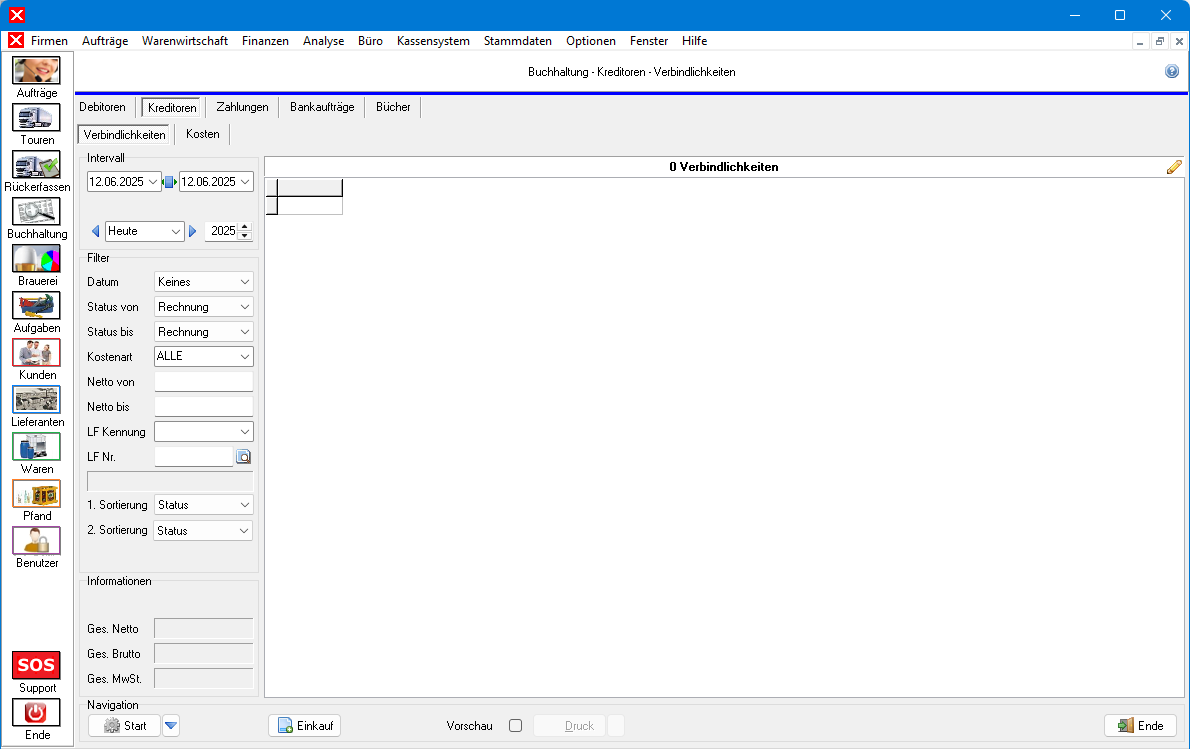This screenshot has width=1190, height=749.
Task: Click the Einkauf button
Action: 305,726
